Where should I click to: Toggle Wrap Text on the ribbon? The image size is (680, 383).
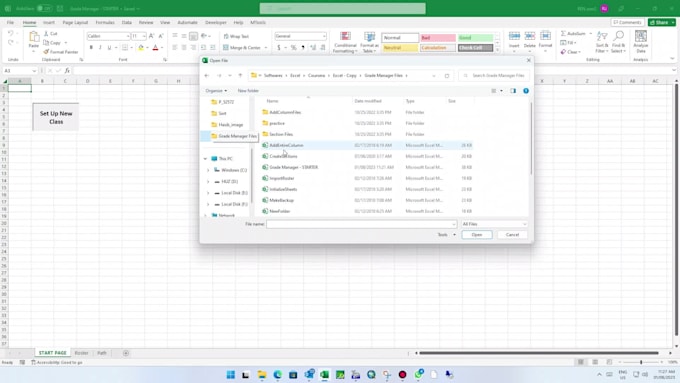pyautogui.click(x=236, y=36)
